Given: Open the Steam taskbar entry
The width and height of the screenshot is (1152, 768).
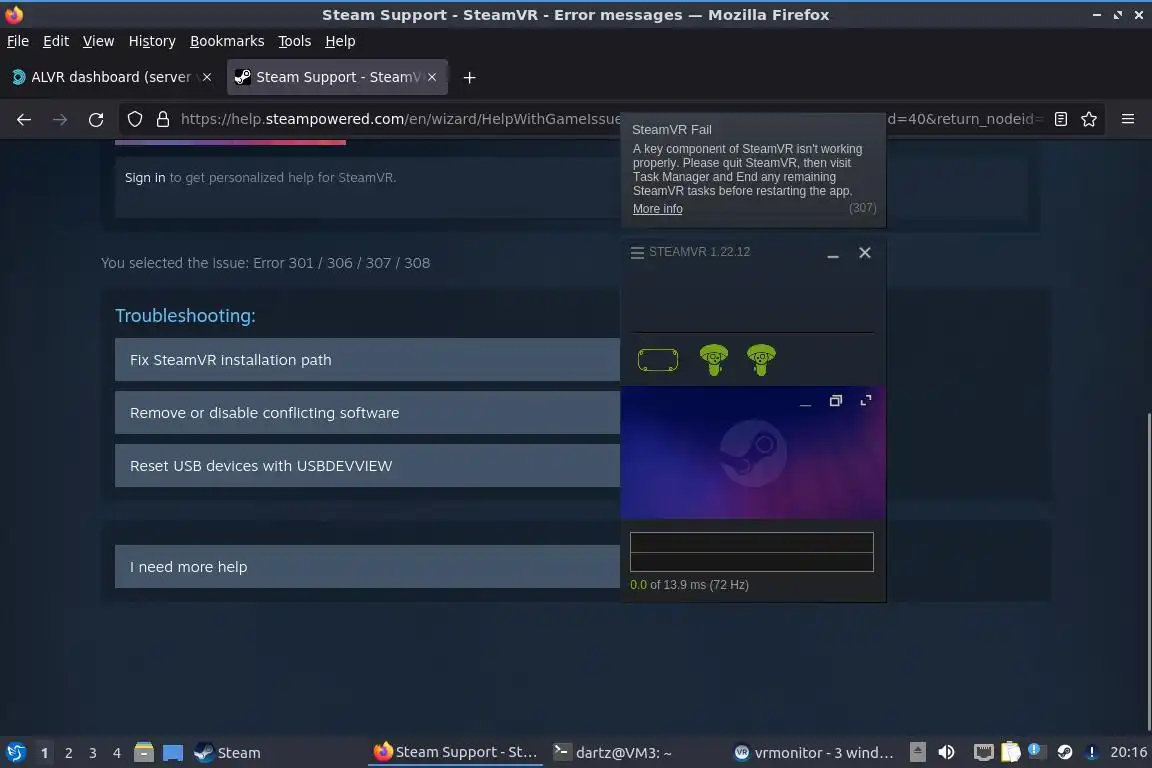Looking at the screenshot, I should pos(228,753).
